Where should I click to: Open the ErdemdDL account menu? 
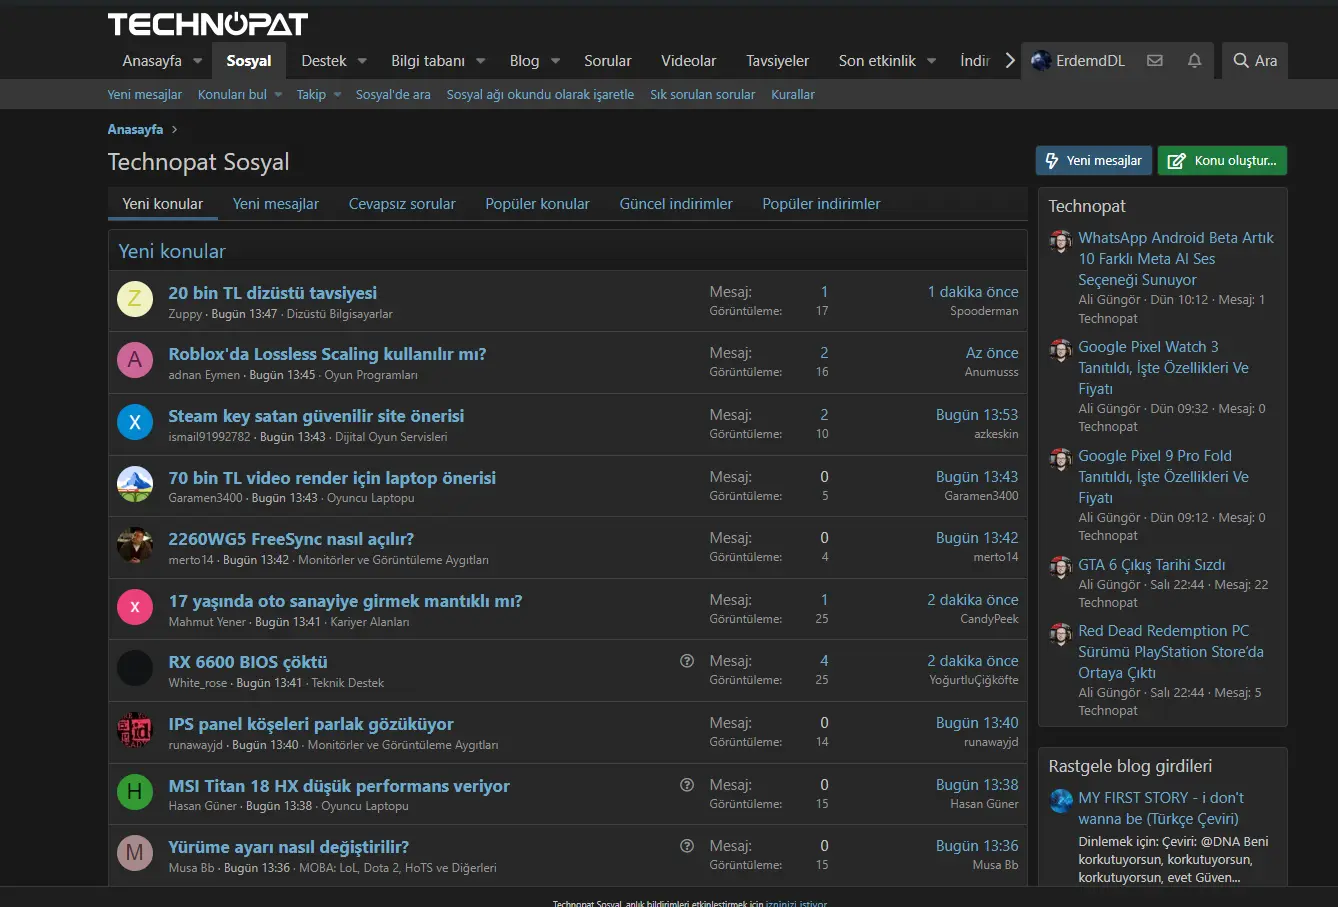coord(1078,61)
